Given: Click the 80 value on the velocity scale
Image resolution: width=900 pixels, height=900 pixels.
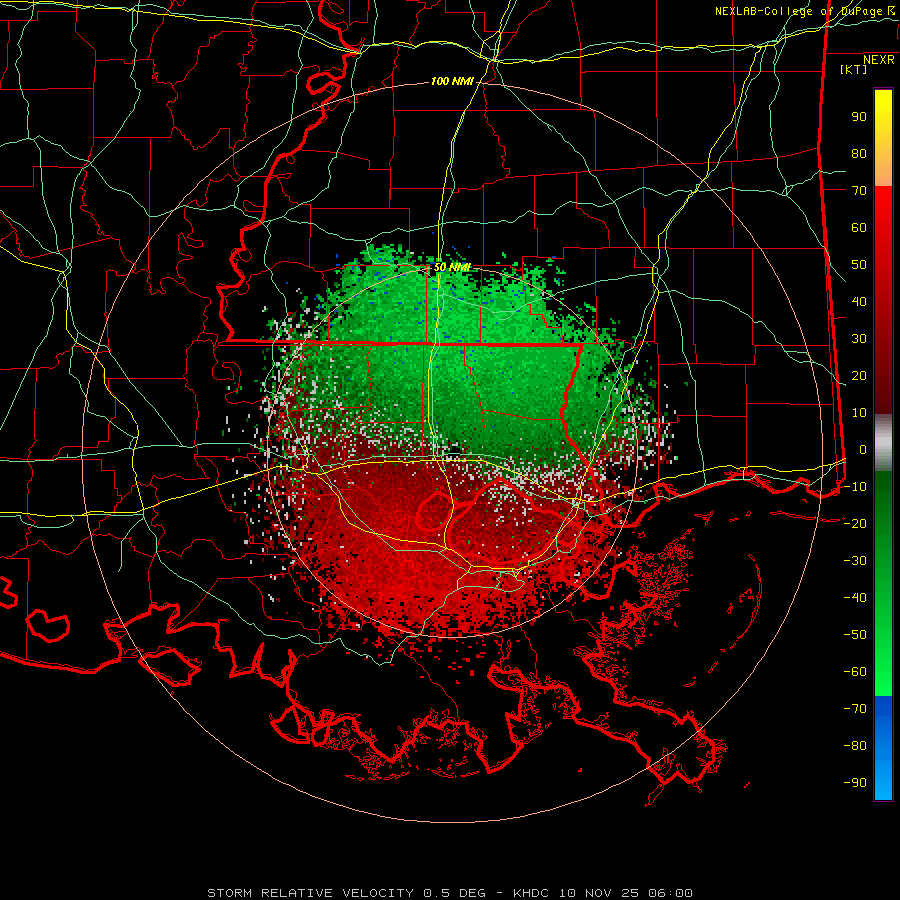Looking at the screenshot, I should (859, 154).
